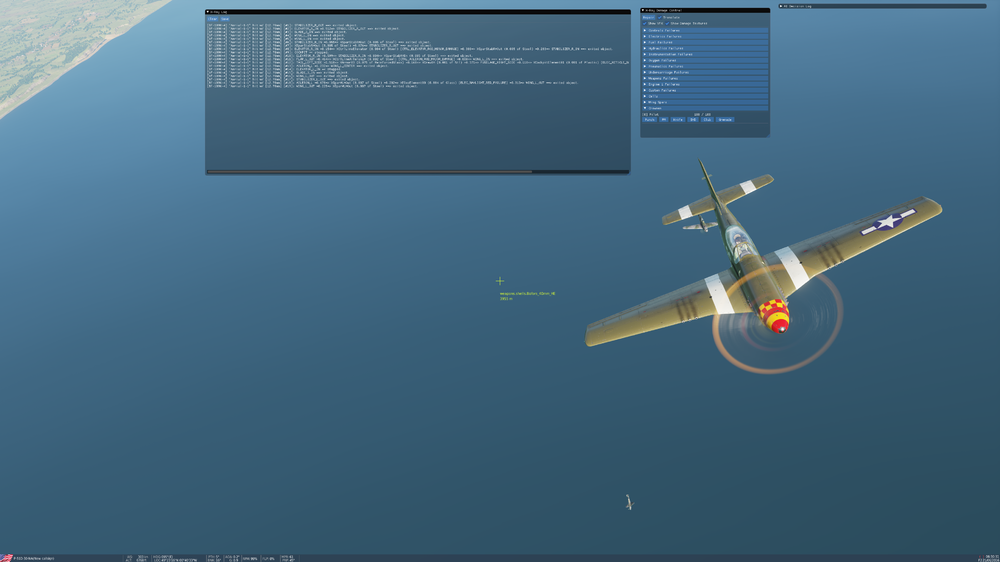
Task: Expand Electrics Failures section
Action: click(705, 36)
